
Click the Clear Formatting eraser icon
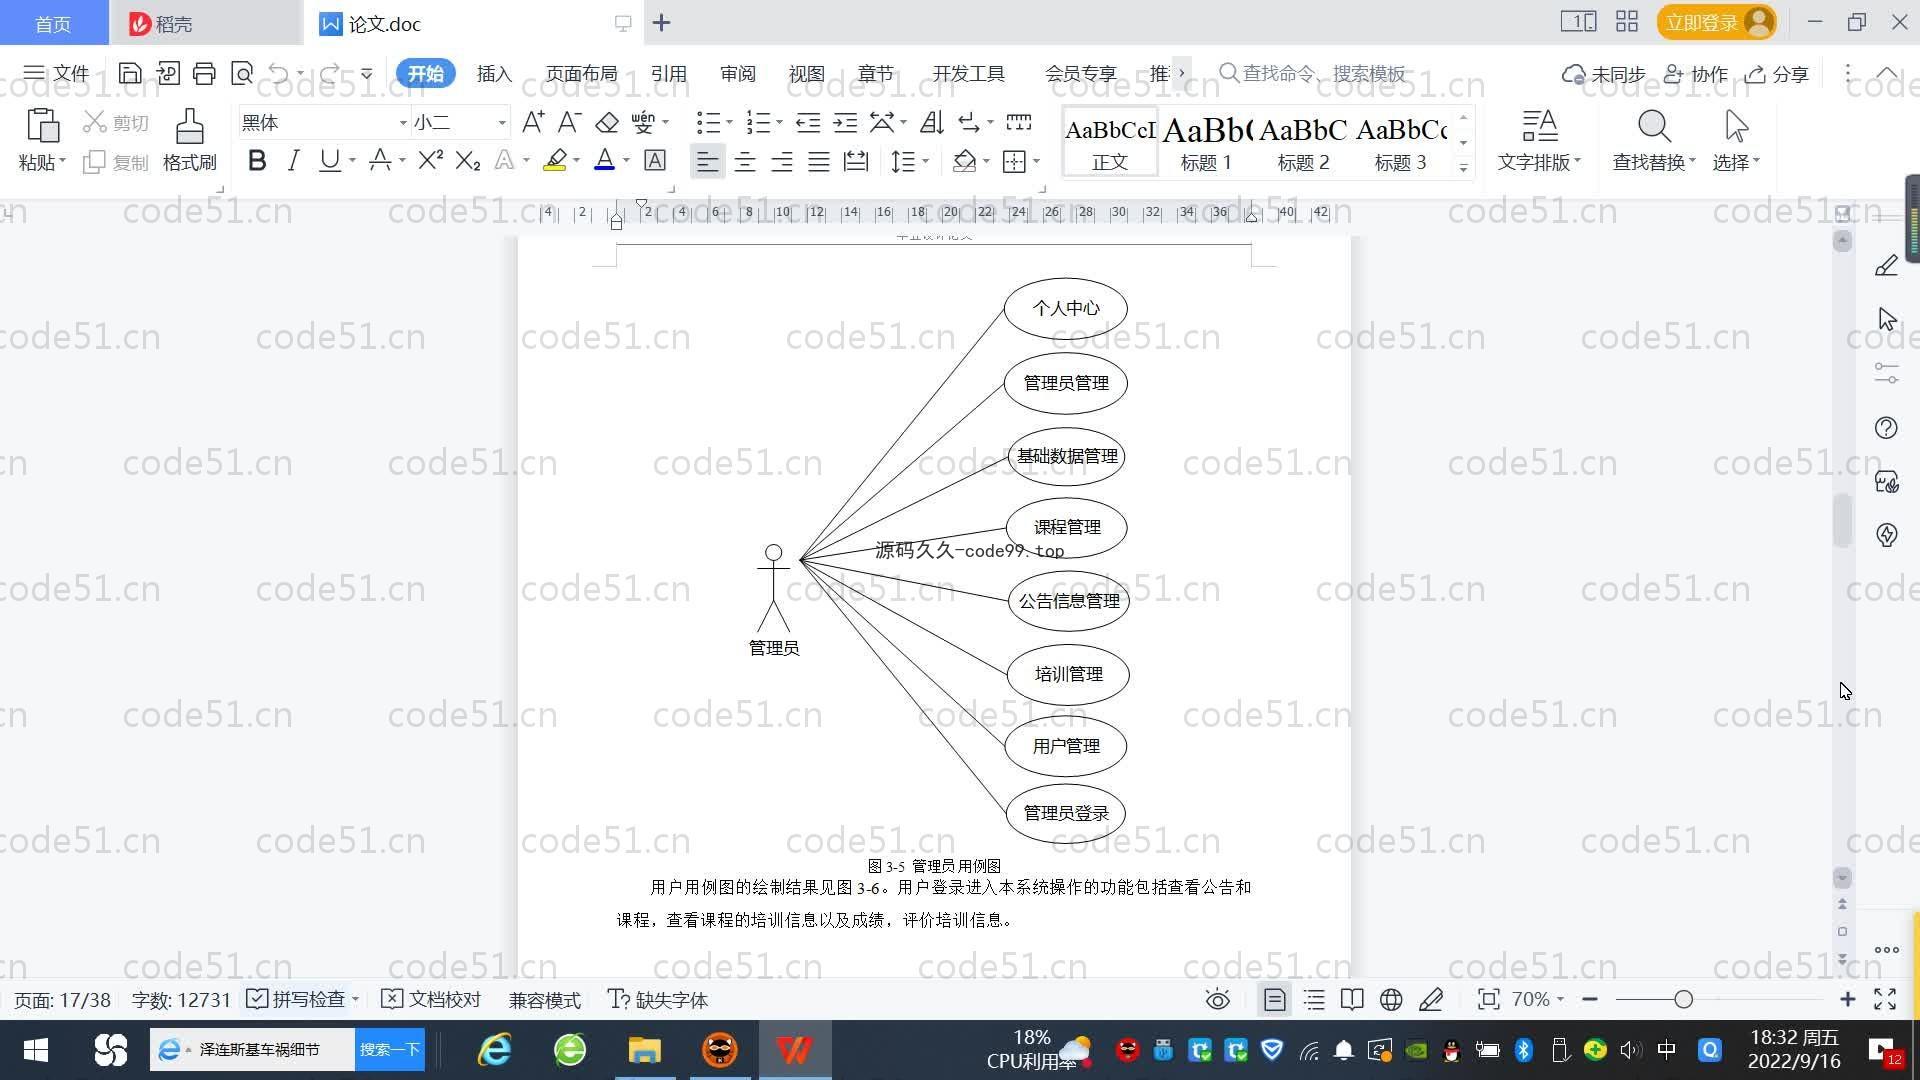[607, 122]
